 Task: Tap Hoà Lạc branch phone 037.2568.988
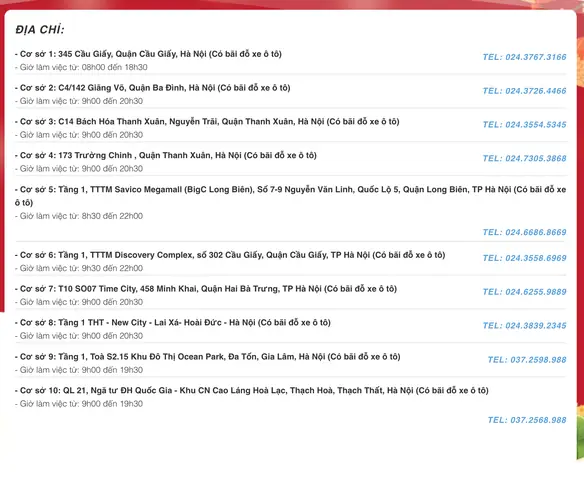pos(527,420)
